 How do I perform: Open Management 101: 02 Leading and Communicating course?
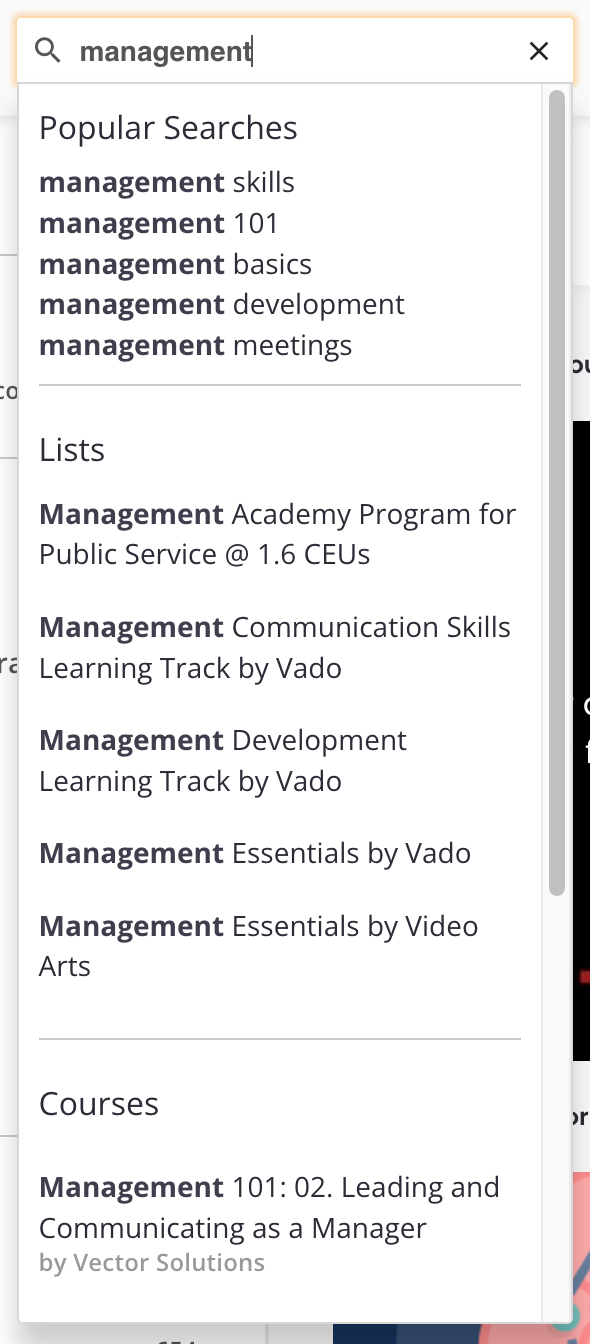click(x=270, y=1207)
